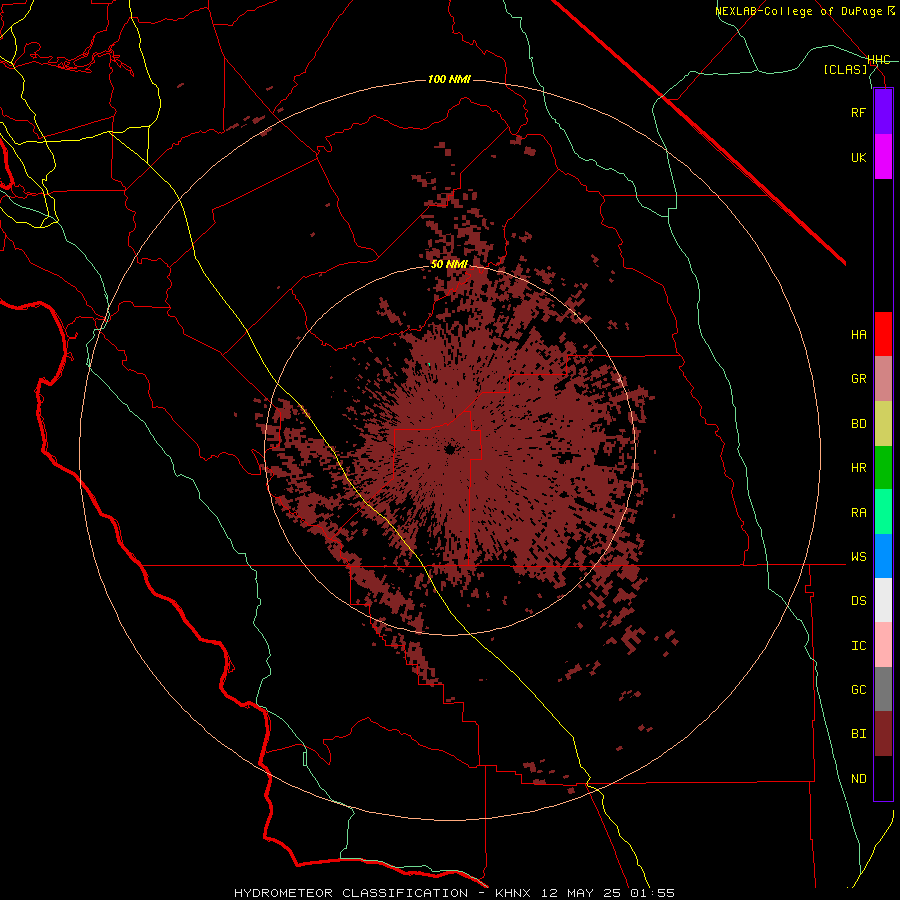The image size is (900, 900).
Task: Click the RF purple legend swatch
Action: pyautogui.click(x=883, y=112)
